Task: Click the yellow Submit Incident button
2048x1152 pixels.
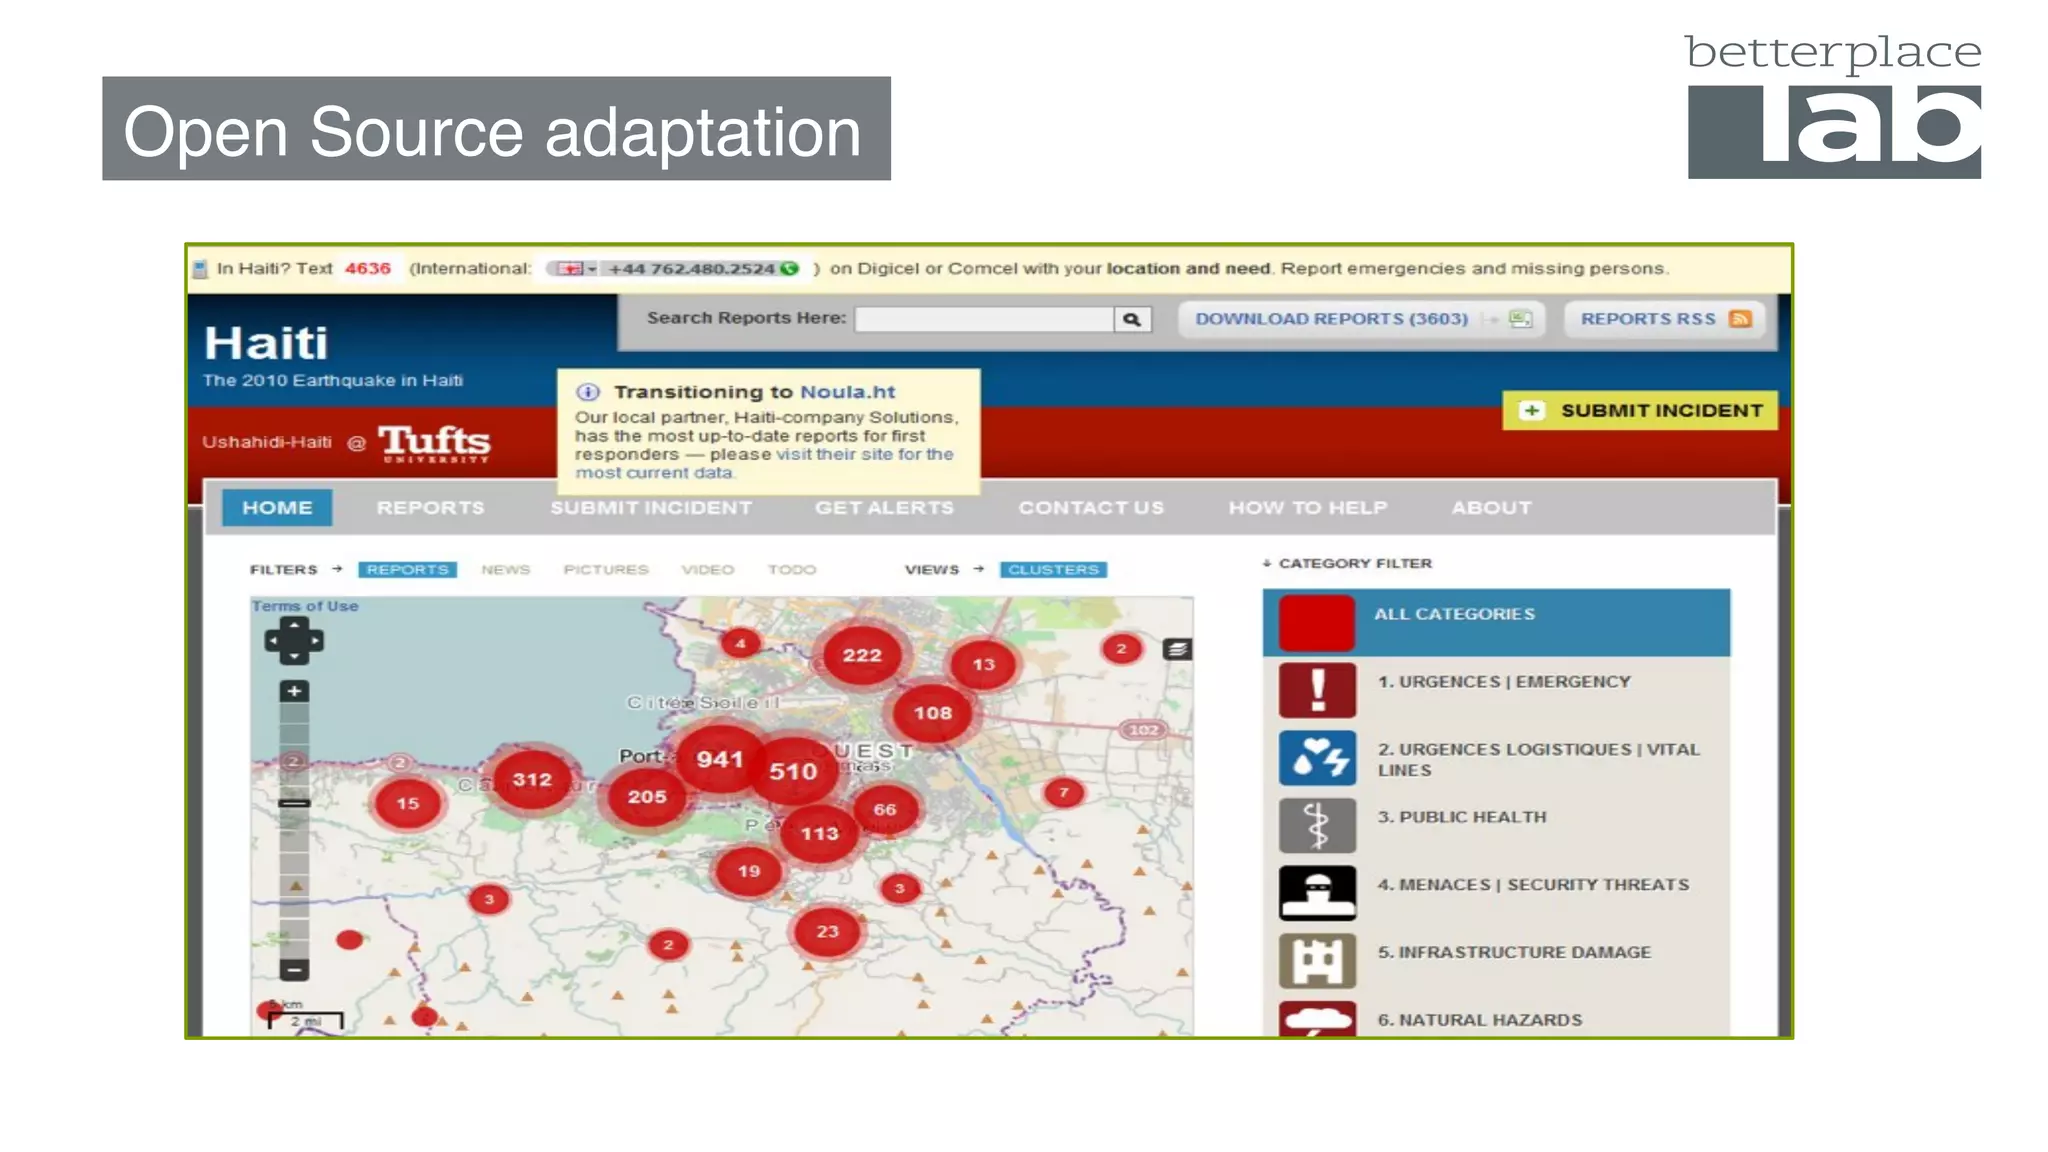Action: pyautogui.click(x=1640, y=411)
